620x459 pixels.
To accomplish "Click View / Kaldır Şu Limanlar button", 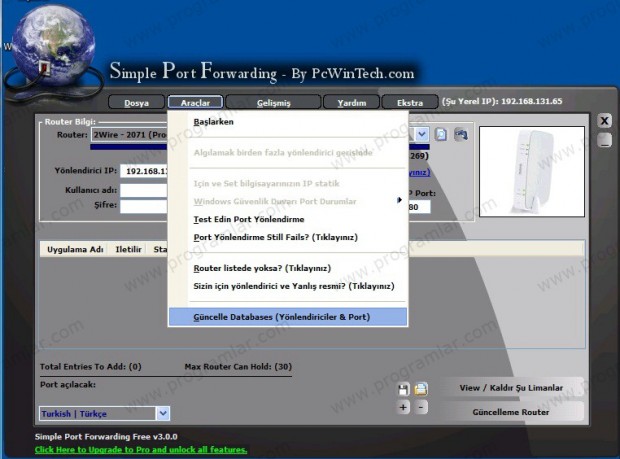I will tap(511, 388).
